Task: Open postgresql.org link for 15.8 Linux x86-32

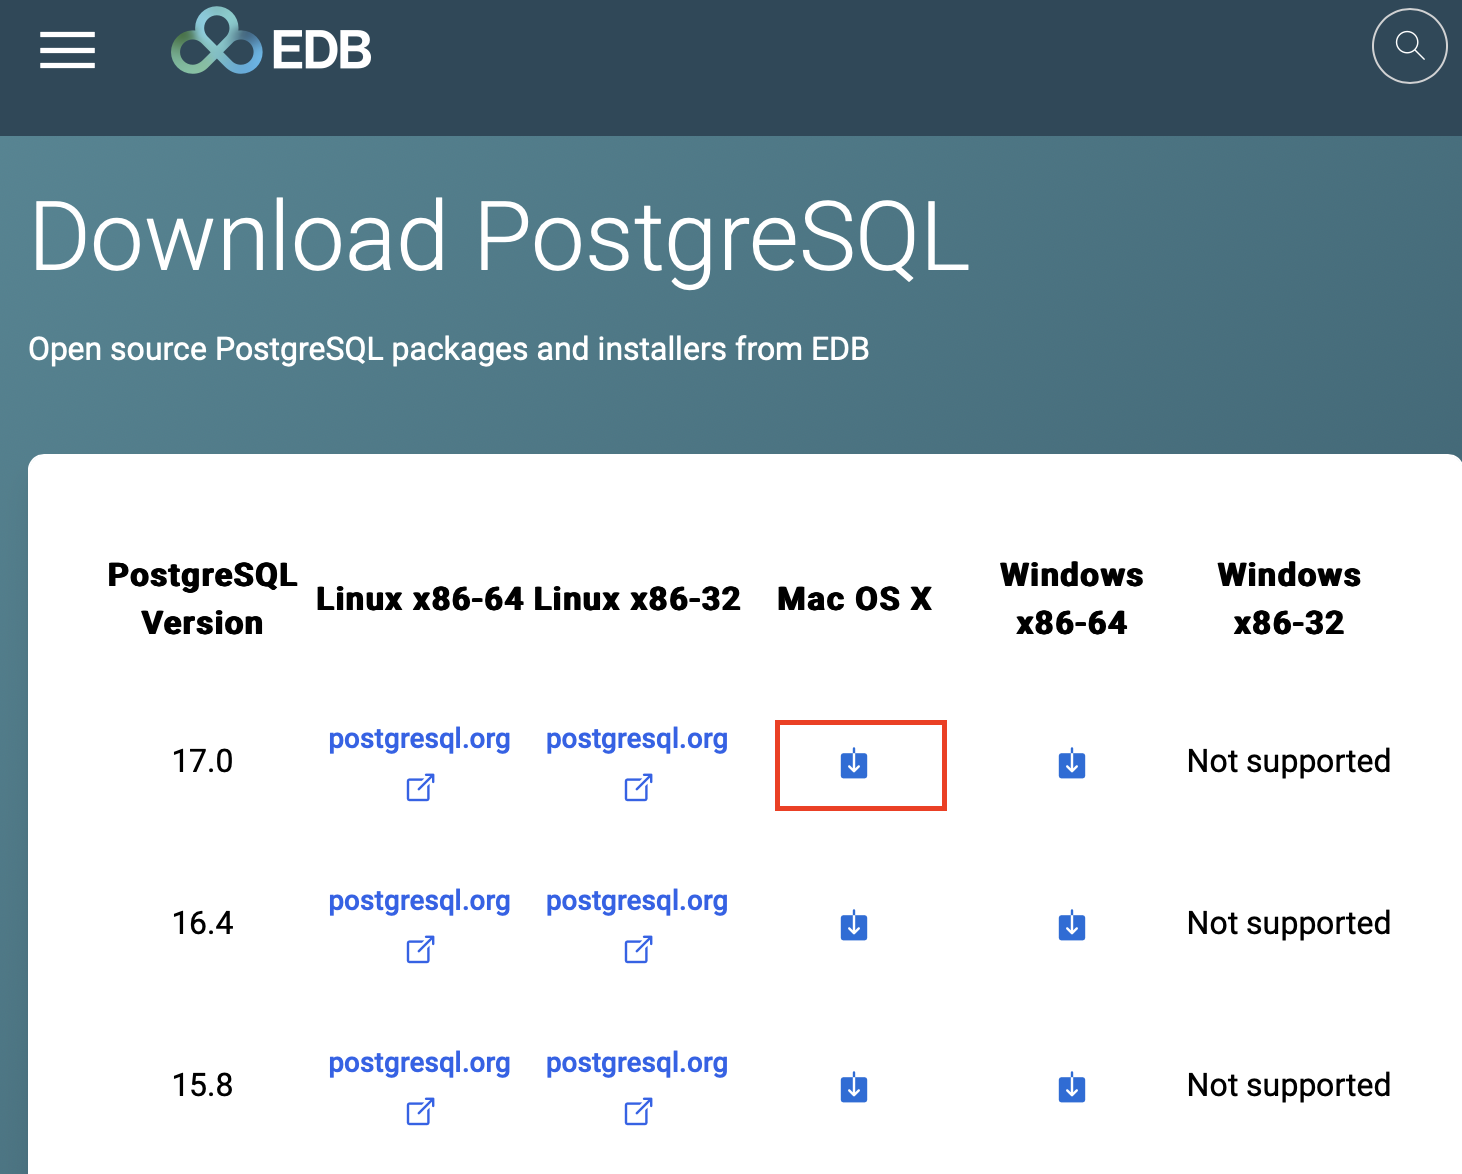Action: 637,1063
